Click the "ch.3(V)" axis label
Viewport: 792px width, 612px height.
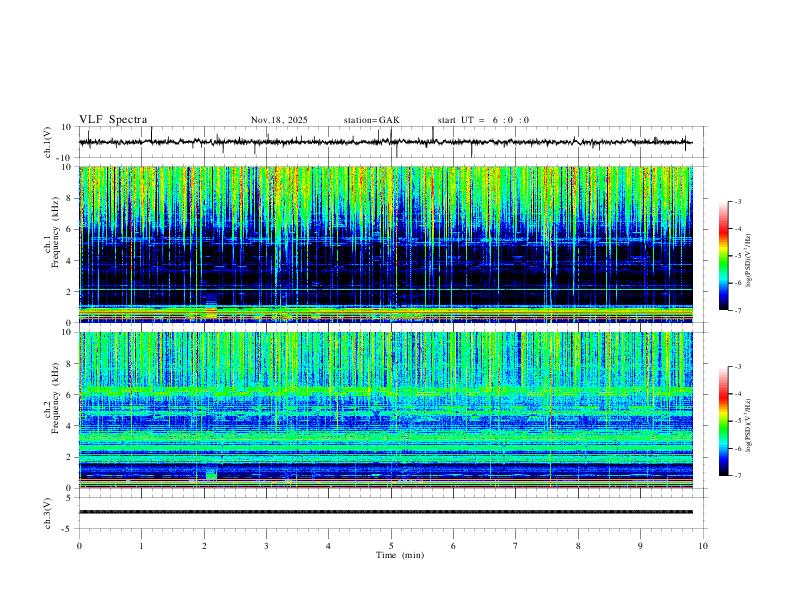[x=48, y=514]
